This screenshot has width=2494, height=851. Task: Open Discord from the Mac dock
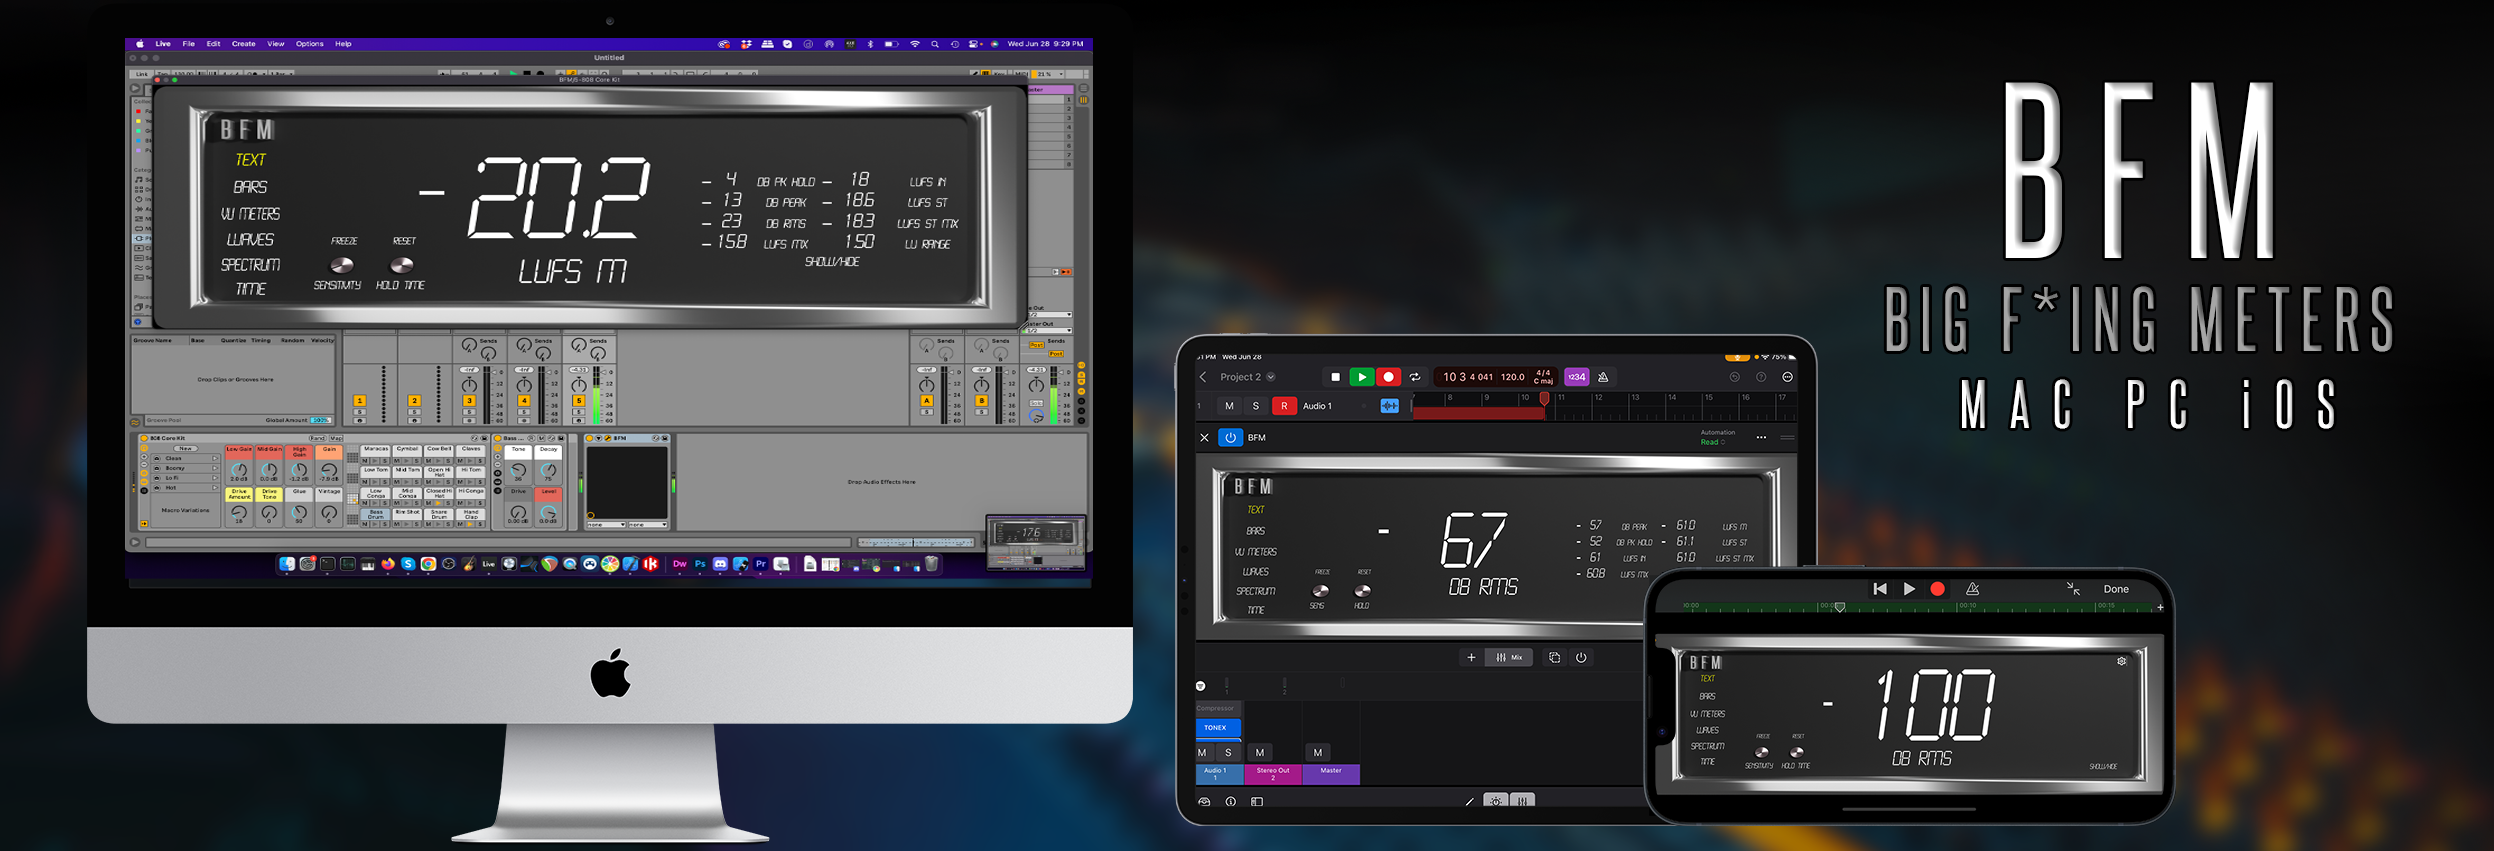(720, 564)
